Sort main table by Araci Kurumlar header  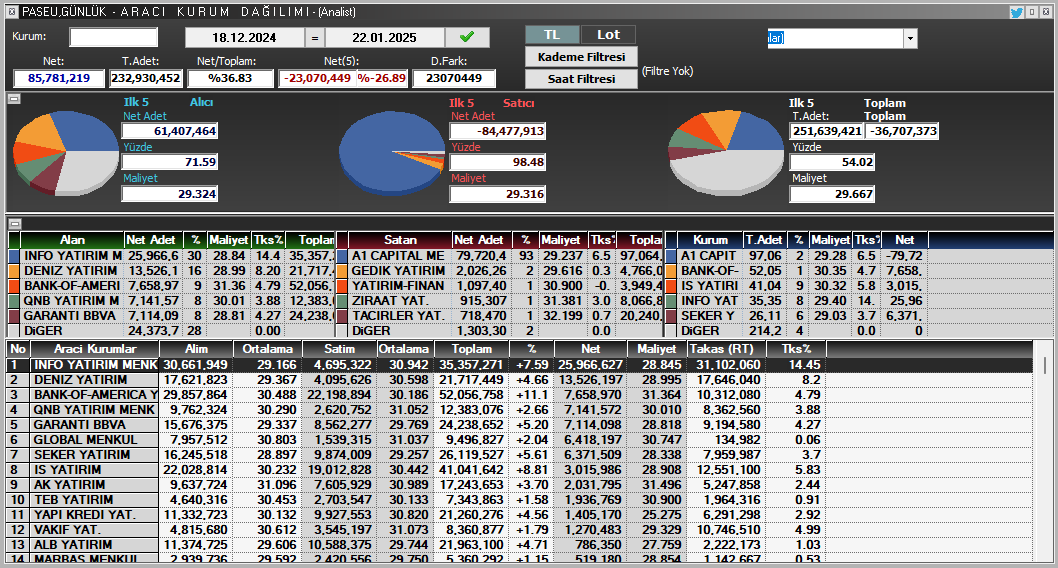click(x=95, y=349)
